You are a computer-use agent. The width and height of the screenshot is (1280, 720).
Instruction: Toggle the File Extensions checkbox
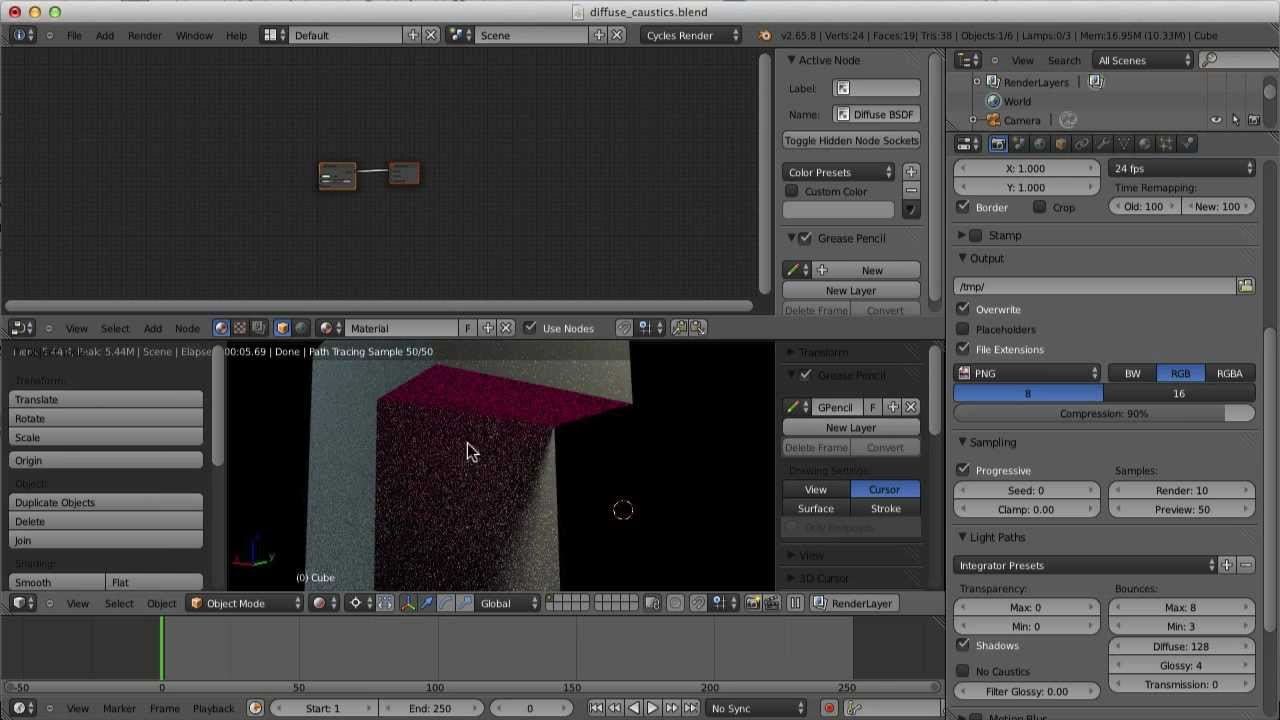click(963, 349)
